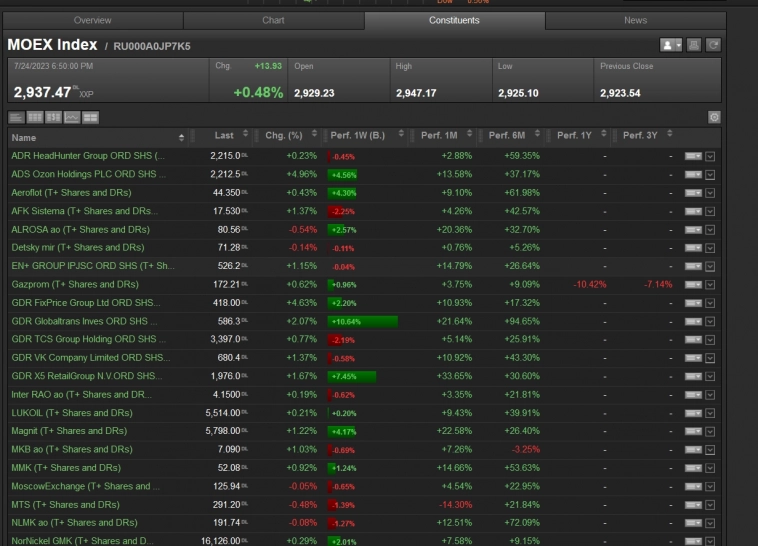Click the green +10.64% bar for Globaltrans
The image size is (758, 546).
pyautogui.click(x=362, y=321)
